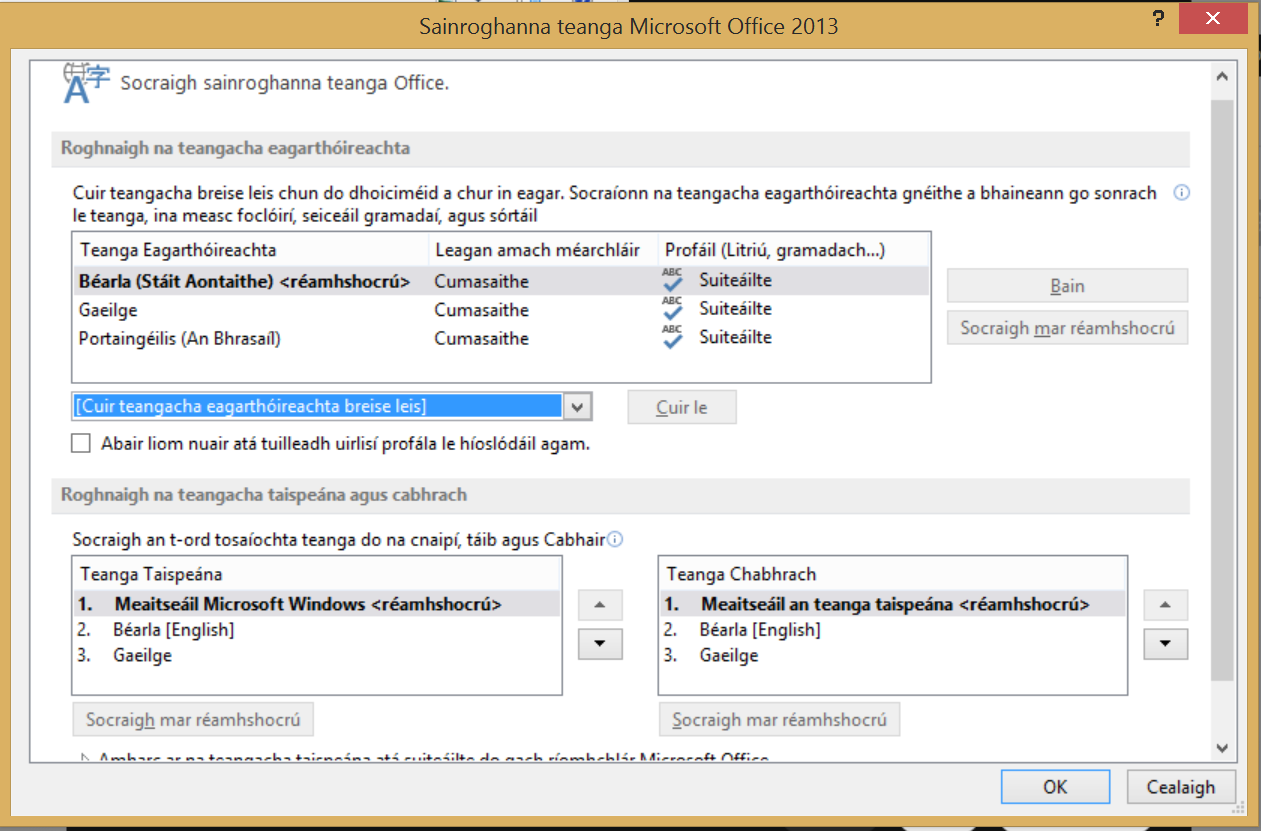Confirm with the OK button
This screenshot has height=831, width=1261.
coord(1055,787)
